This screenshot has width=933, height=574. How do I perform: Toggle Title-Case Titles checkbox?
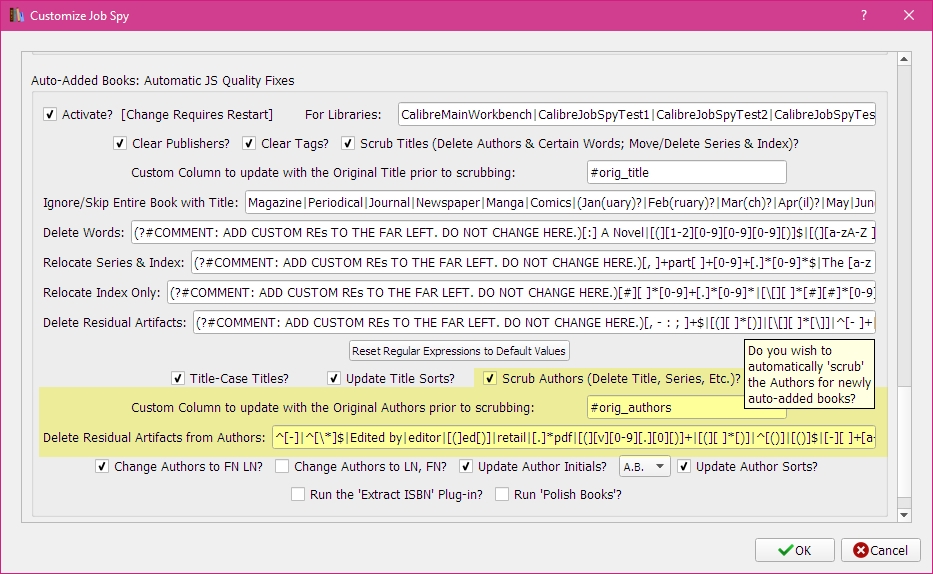178,378
